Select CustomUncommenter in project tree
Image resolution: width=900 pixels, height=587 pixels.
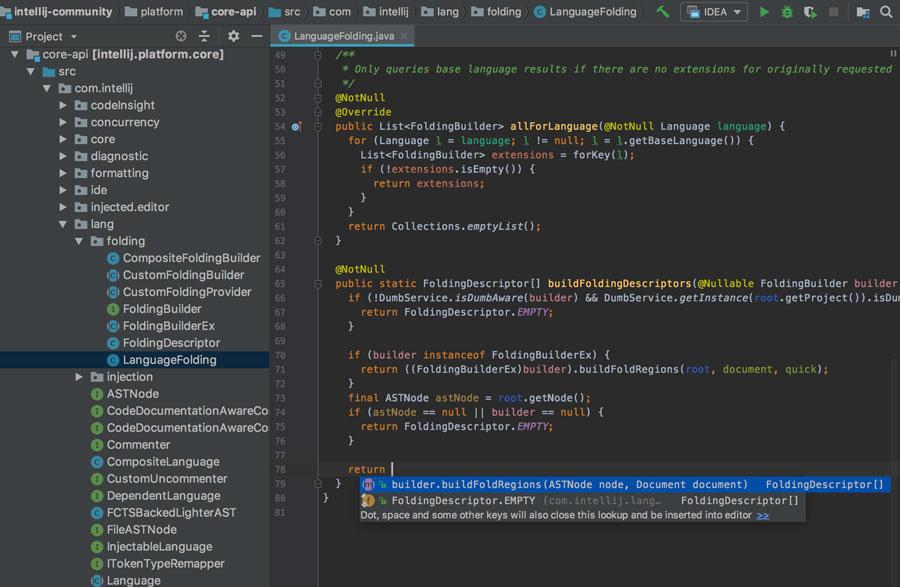(x=160, y=479)
